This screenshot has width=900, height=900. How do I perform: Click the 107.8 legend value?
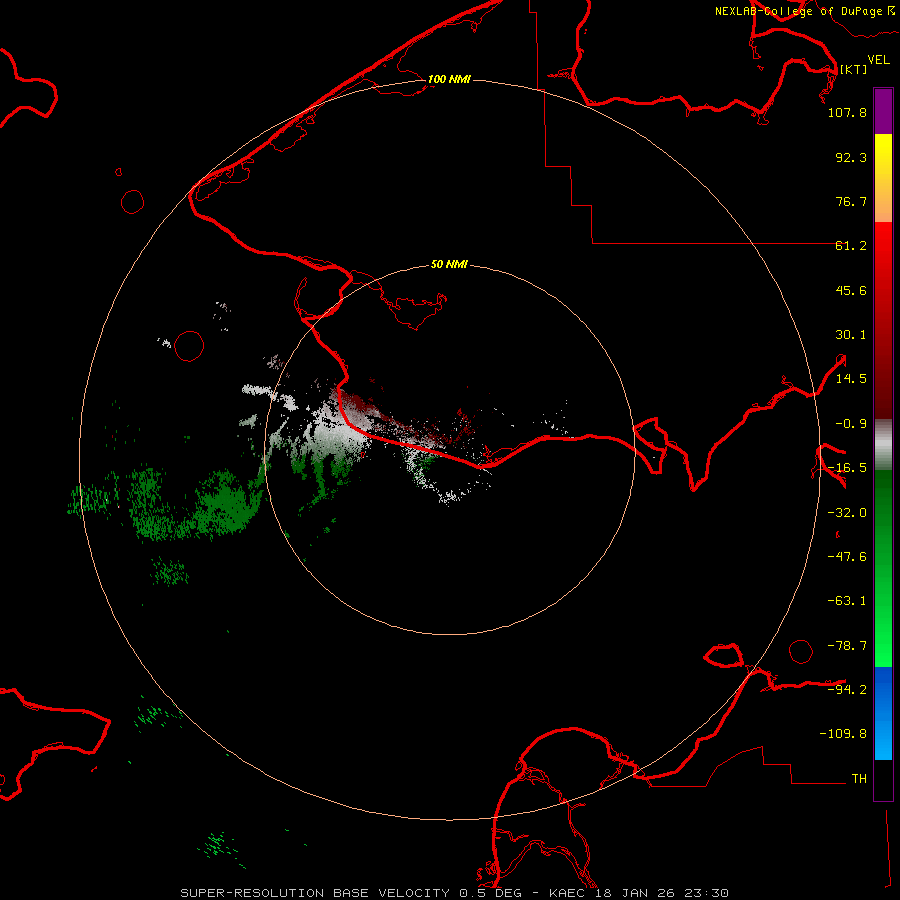847,112
